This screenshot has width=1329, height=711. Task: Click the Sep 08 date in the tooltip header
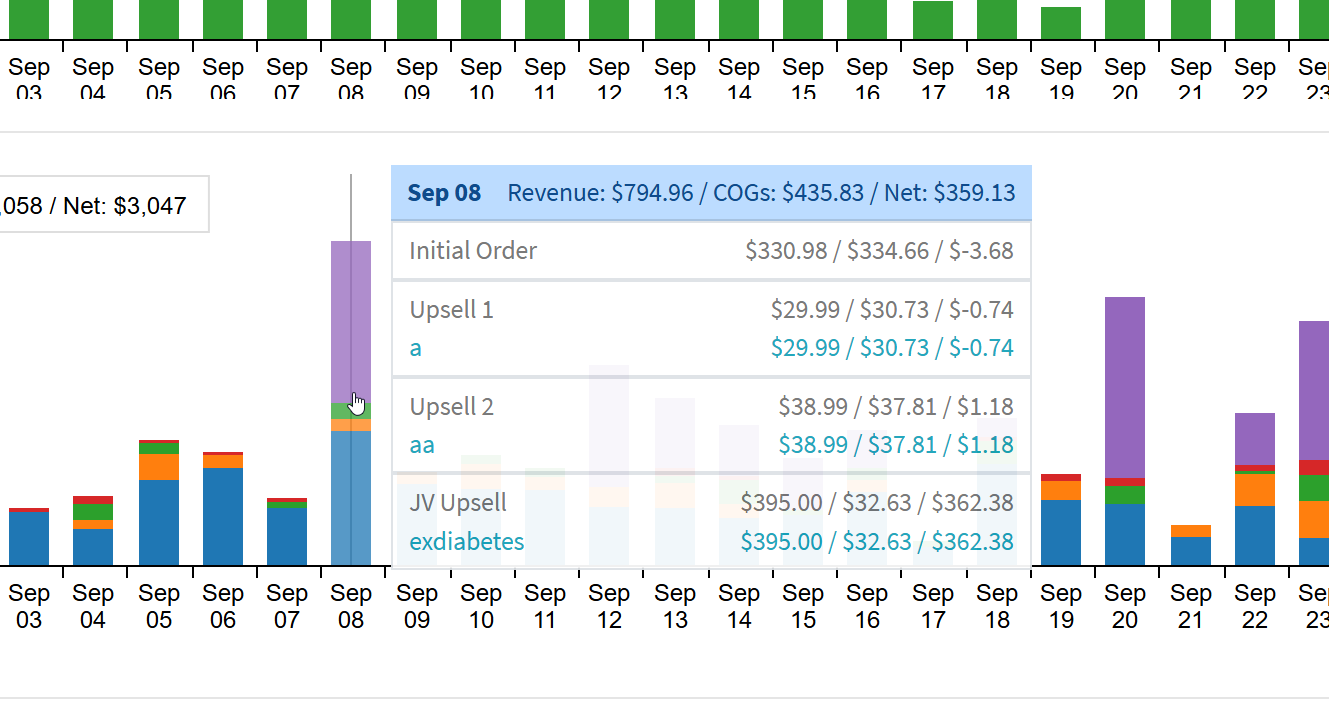pyautogui.click(x=444, y=193)
